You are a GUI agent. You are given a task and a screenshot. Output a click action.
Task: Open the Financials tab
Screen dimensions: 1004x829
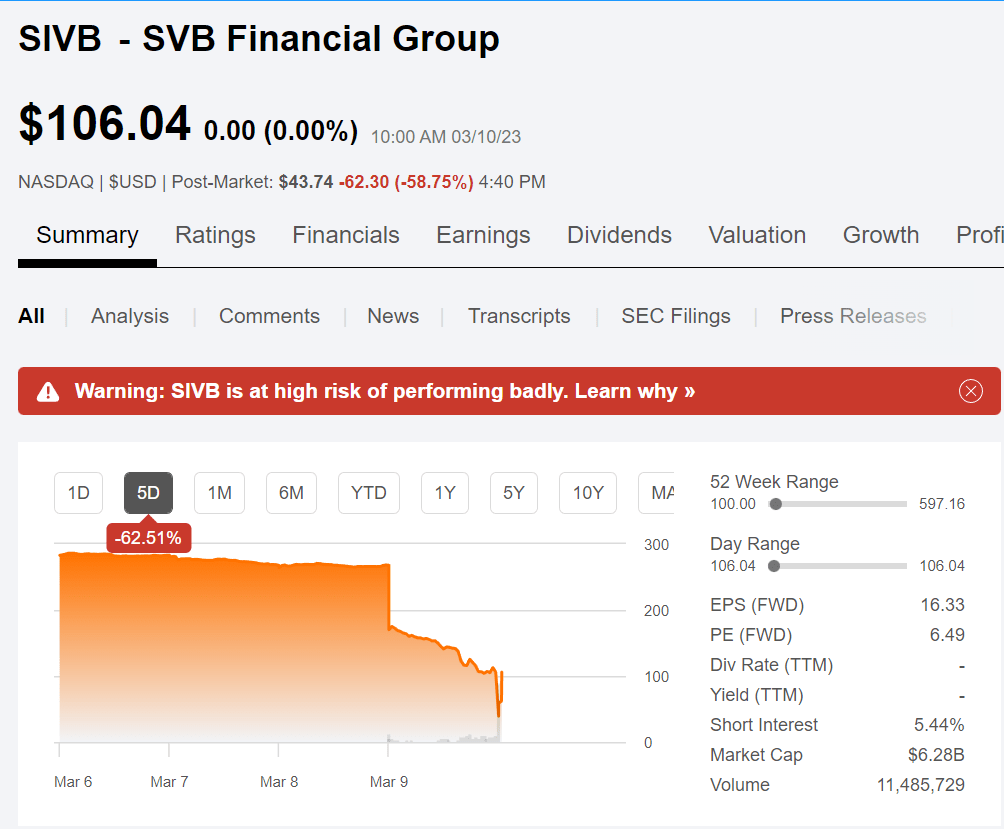[346, 235]
